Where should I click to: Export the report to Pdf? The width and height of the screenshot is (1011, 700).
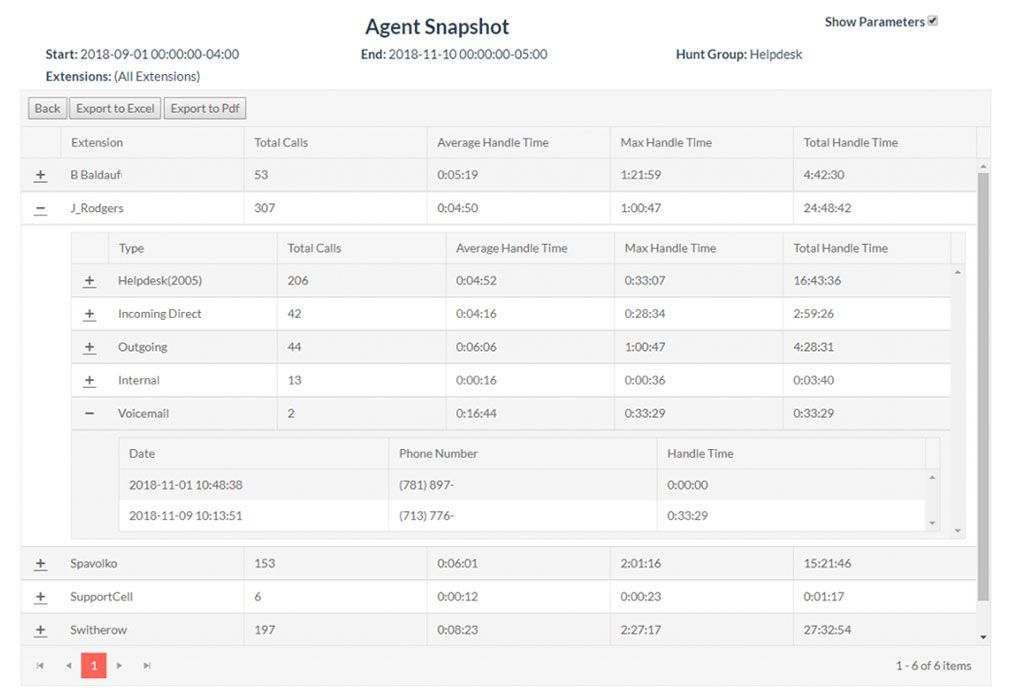point(205,109)
